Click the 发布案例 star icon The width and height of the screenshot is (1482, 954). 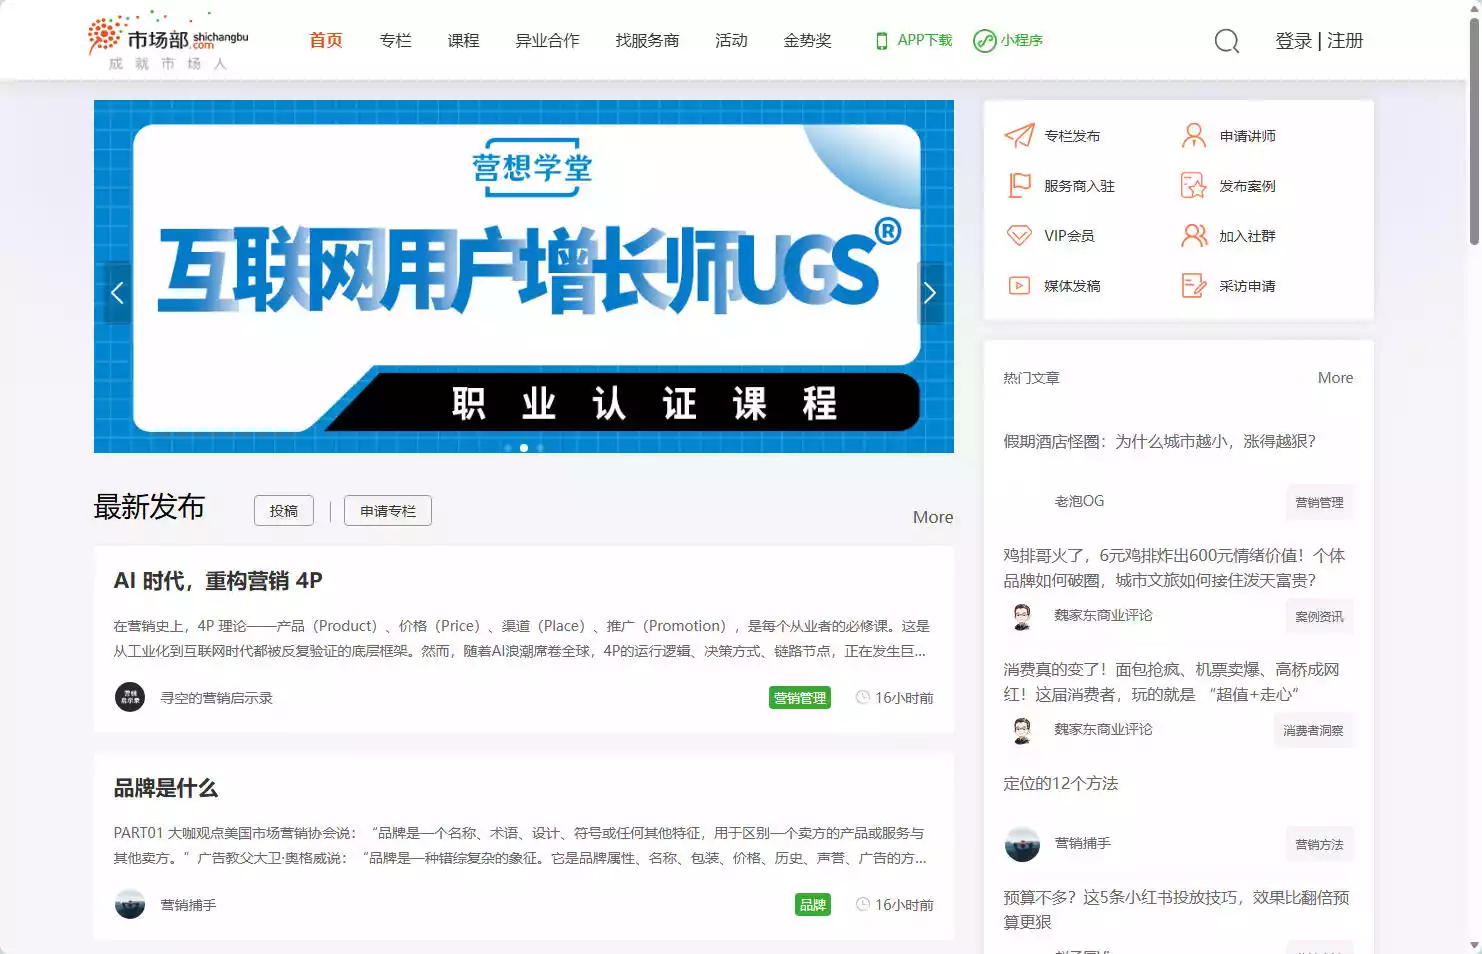(x=1194, y=185)
